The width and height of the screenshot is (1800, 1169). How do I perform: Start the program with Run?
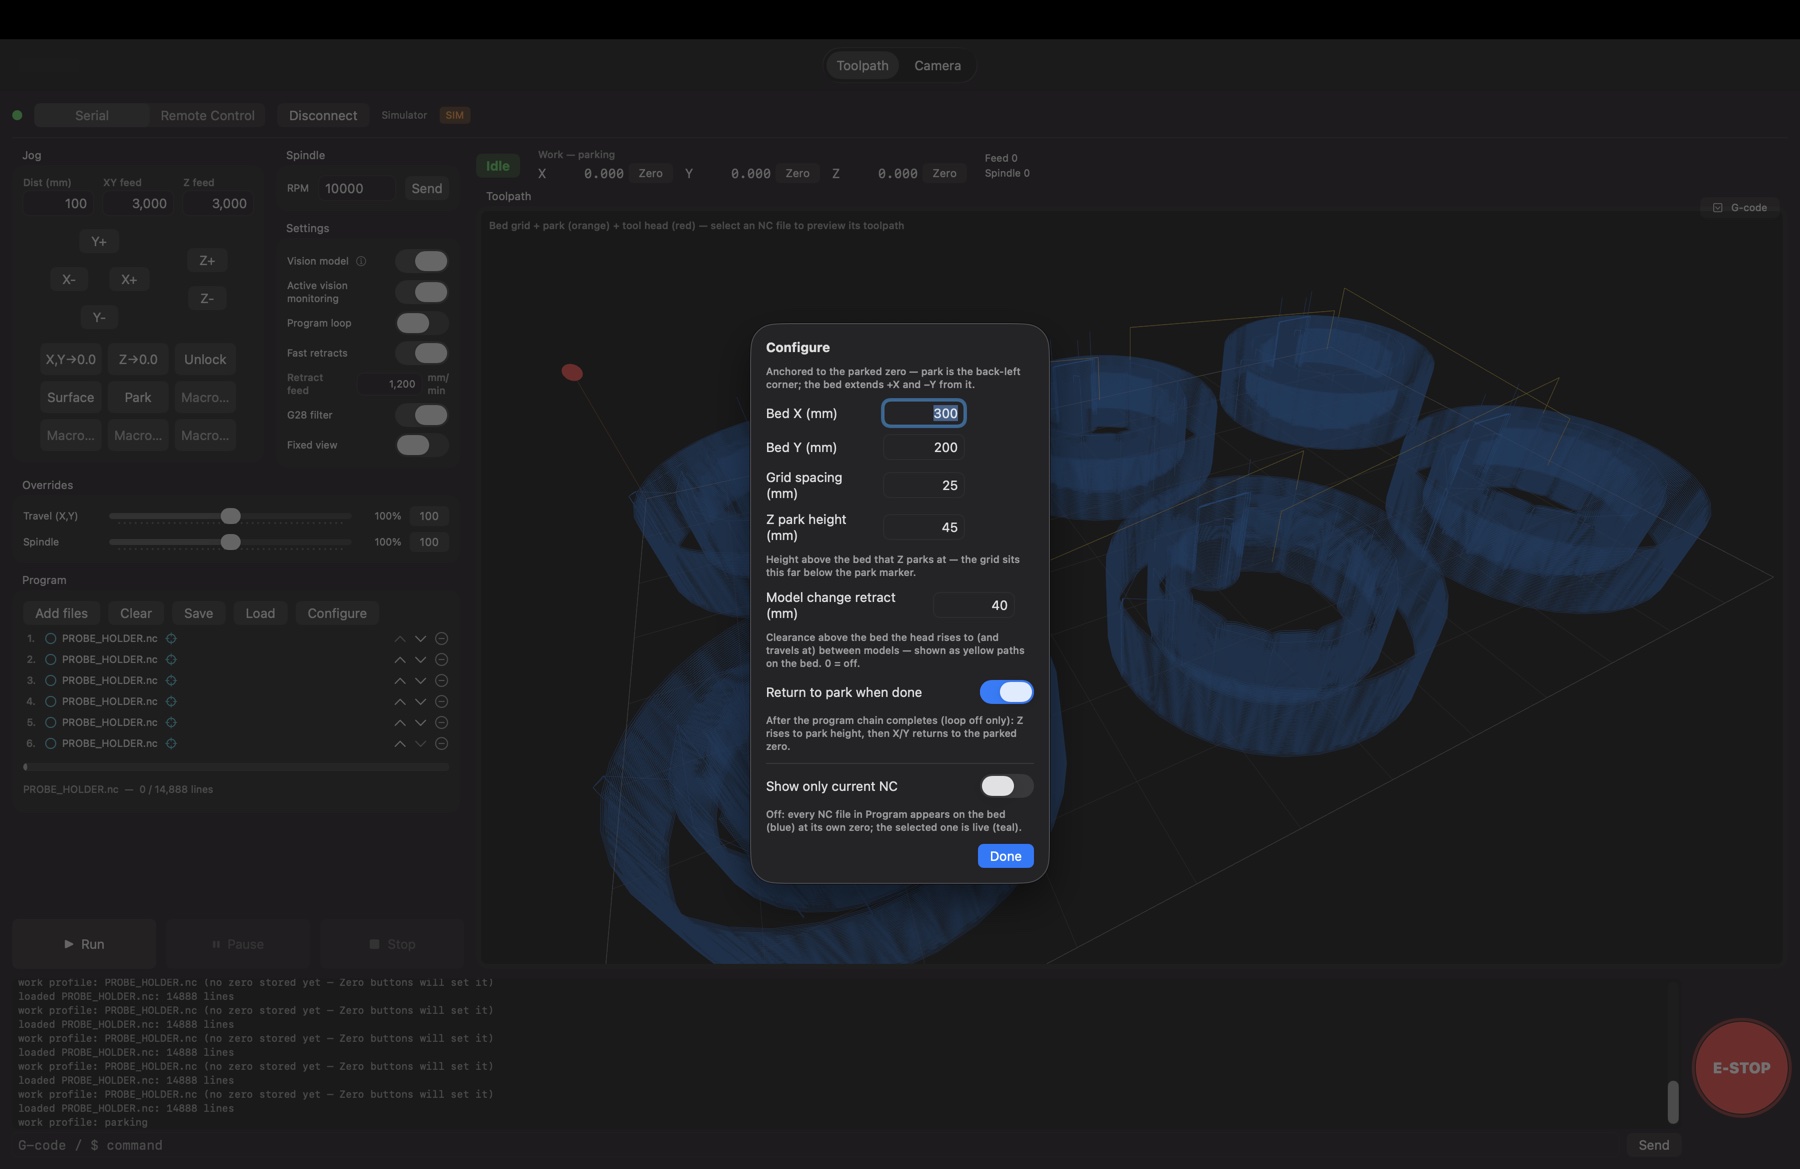pos(84,944)
